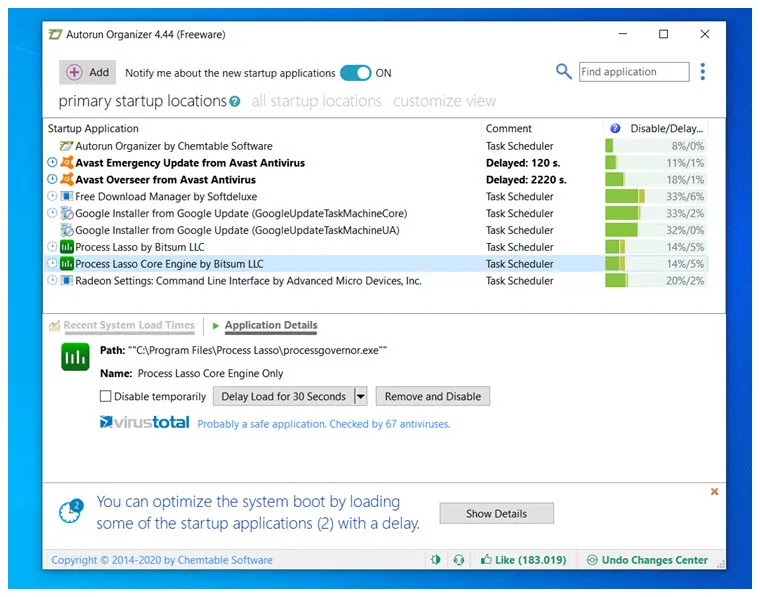The image size is (760, 597).
Task: Click the clock icon beside Avast Overseer
Action: [x=52, y=179]
